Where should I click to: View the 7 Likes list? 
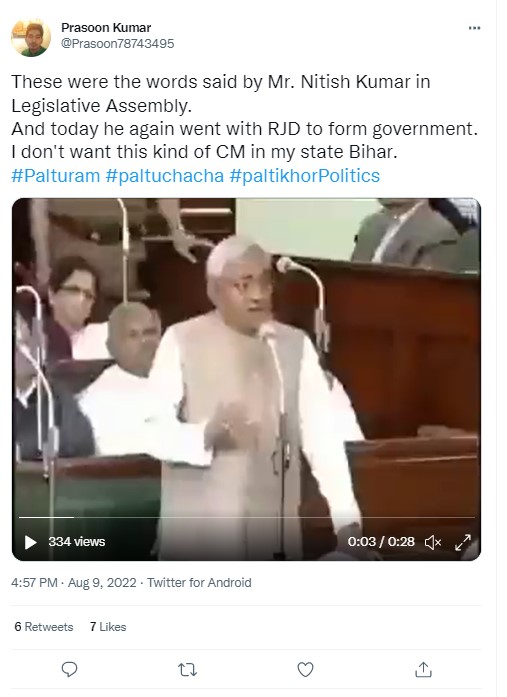click(108, 627)
